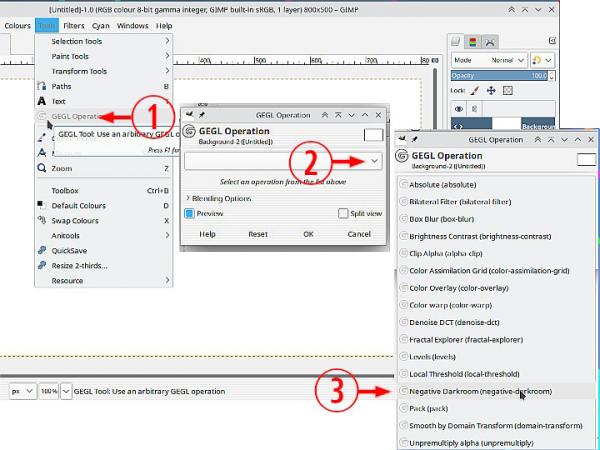Open the Colours menu
The image size is (600, 450).
(x=18, y=26)
